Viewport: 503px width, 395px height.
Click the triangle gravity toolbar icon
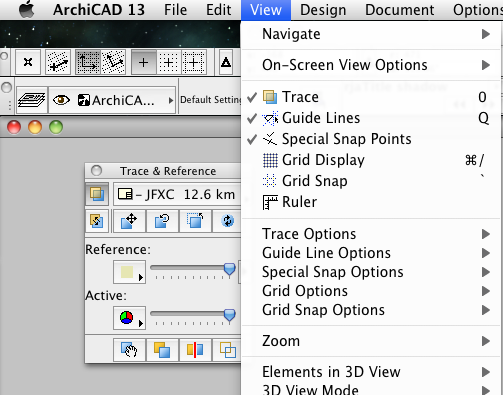coord(226,62)
